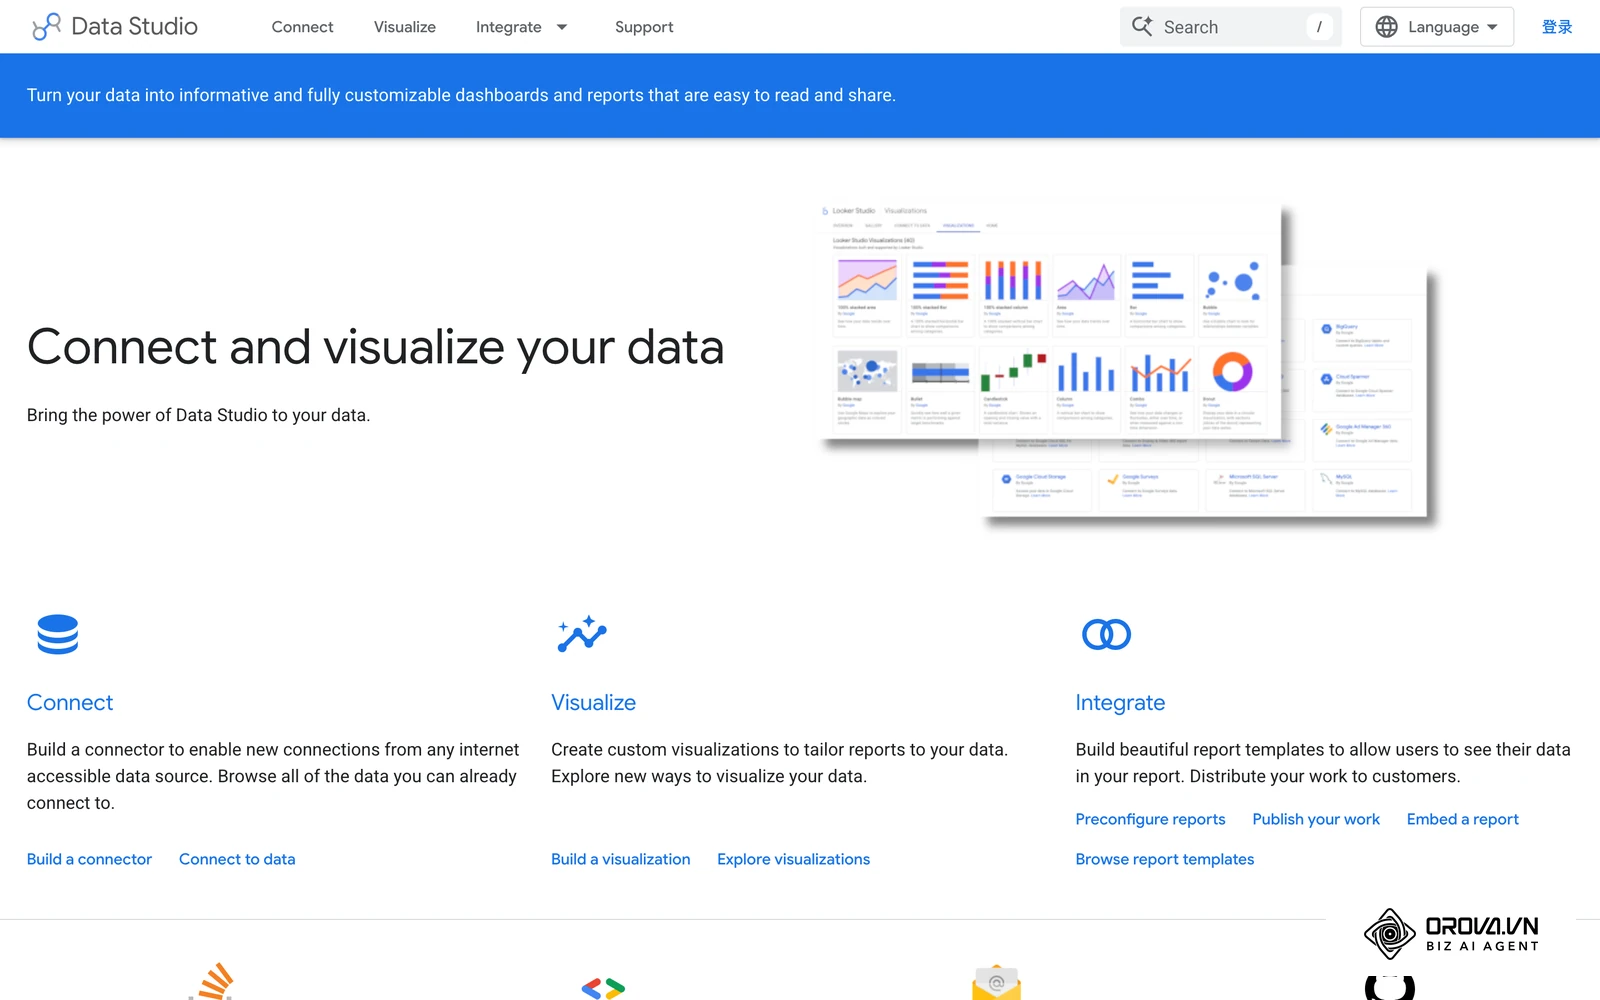Go to the Support page
The image size is (1600, 1000).
click(x=644, y=27)
